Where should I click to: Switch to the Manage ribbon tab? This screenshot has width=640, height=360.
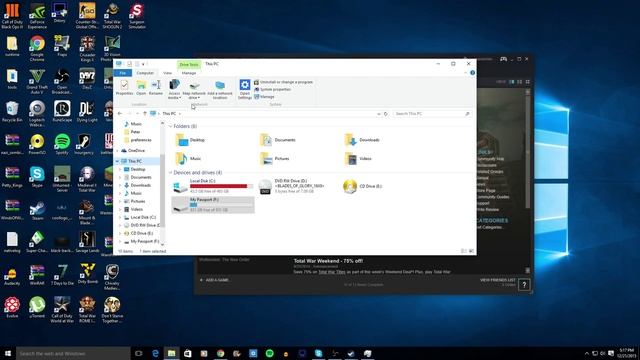tap(189, 73)
